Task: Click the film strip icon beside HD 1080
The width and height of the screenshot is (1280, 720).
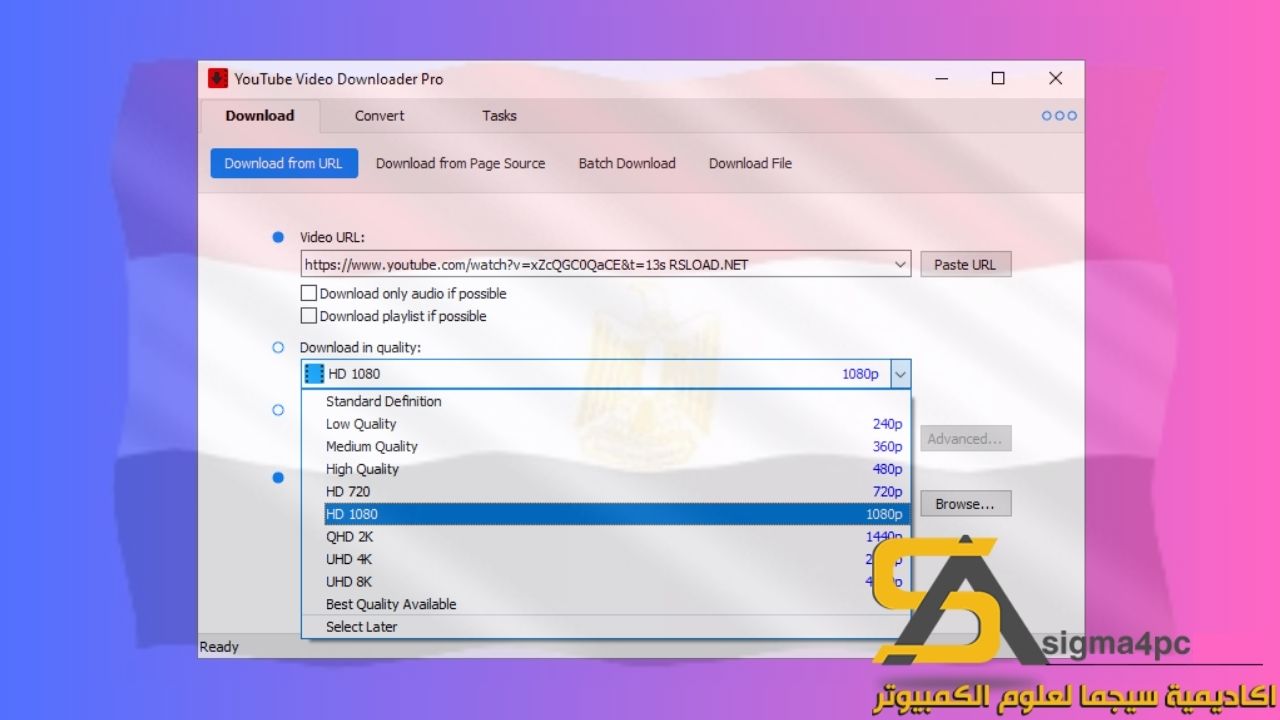Action: 315,374
